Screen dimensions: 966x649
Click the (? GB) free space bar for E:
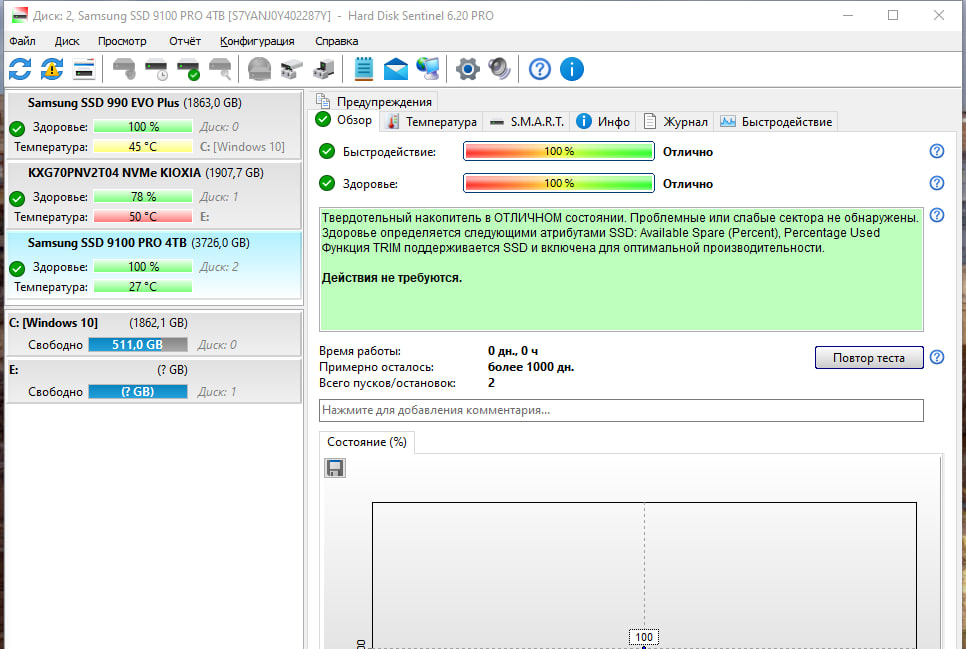(137, 391)
